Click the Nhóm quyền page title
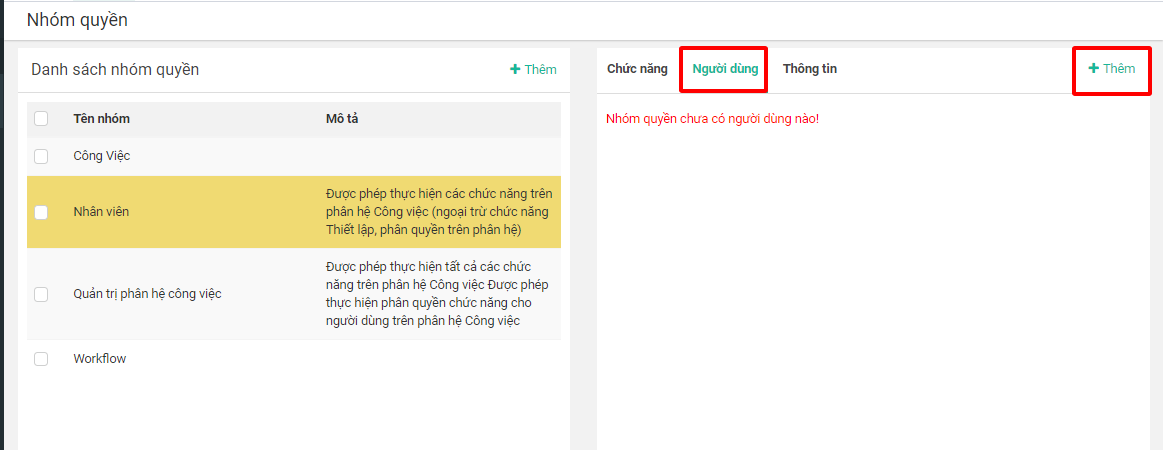 click(77, 20)
